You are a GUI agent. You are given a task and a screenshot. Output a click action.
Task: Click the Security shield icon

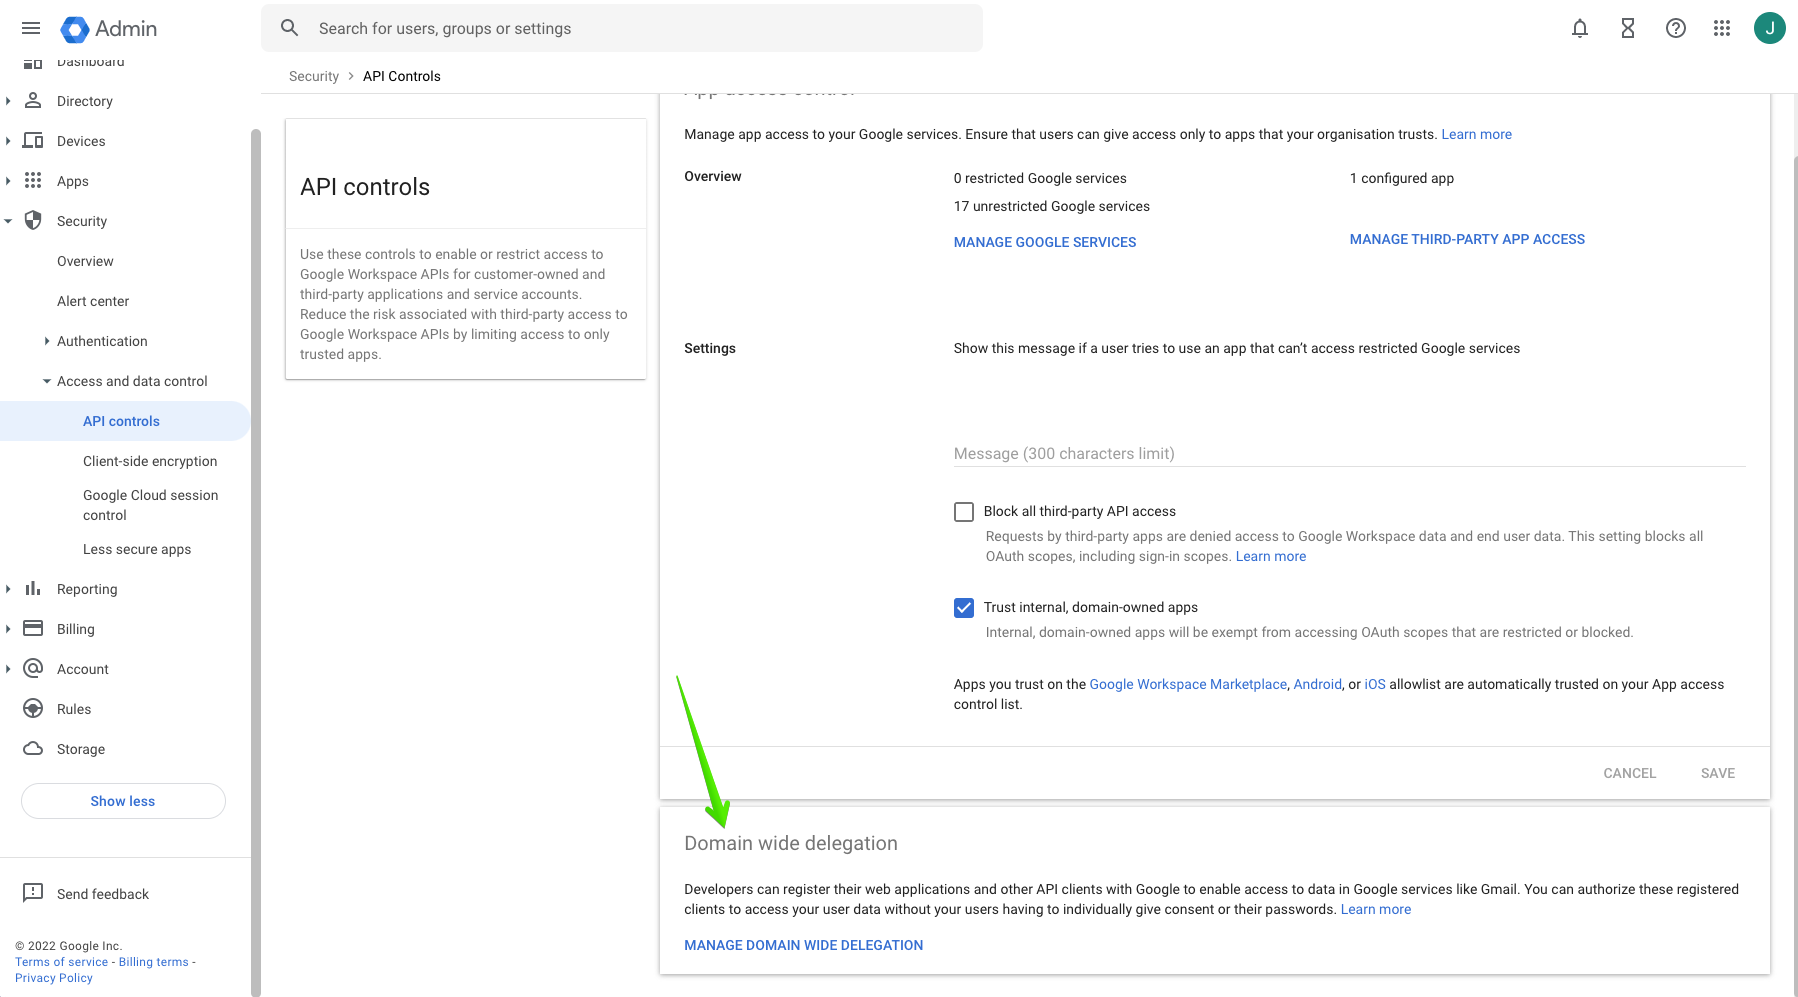(x=33, y=220)
